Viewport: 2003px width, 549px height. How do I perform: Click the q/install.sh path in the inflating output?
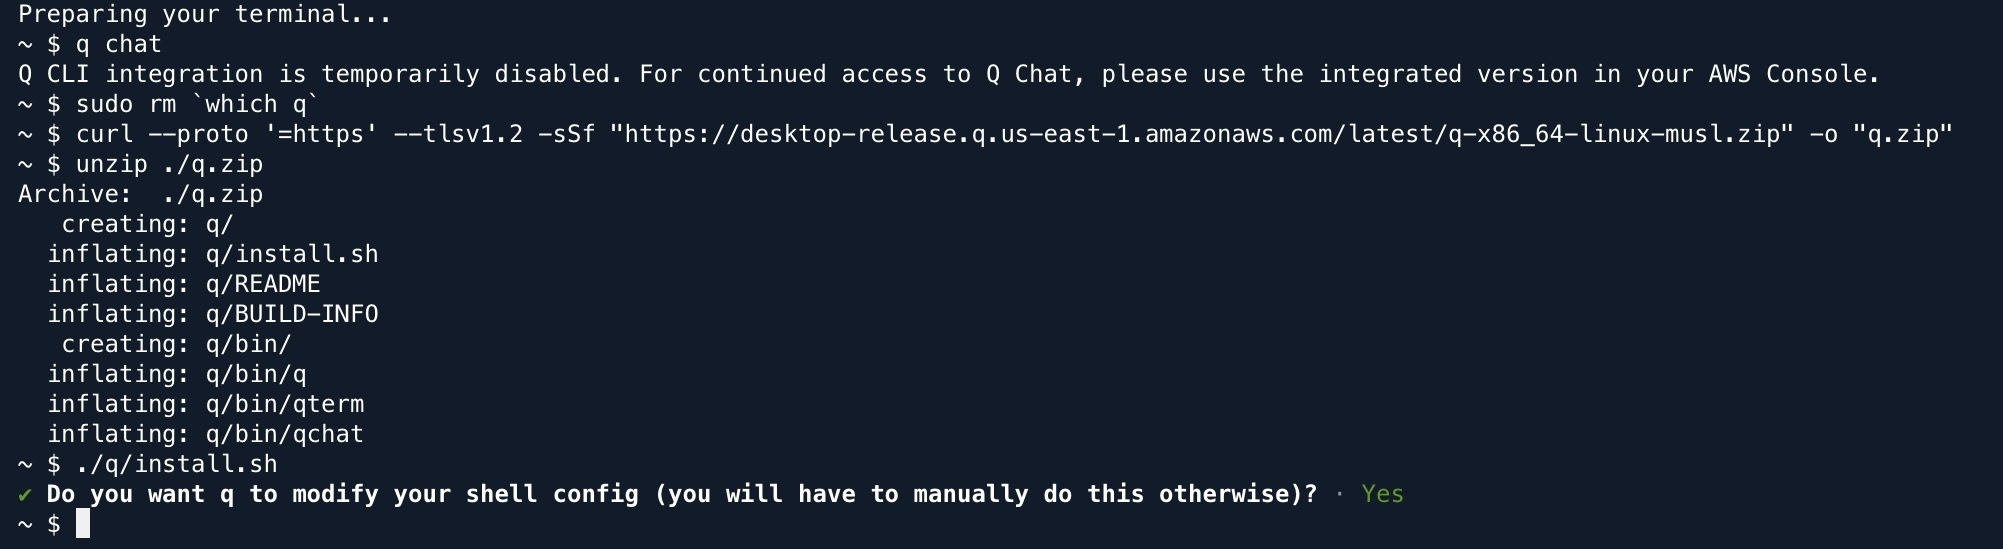[292, 254]
